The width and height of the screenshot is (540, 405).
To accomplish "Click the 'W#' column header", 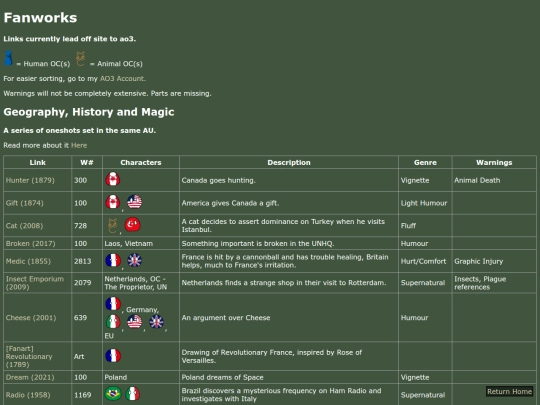I will 87,163.
